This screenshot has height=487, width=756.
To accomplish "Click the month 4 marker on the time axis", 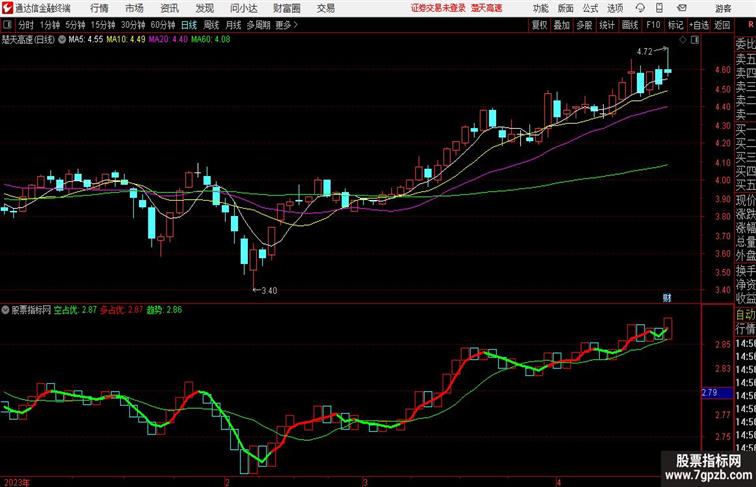I will click(559, 482).
